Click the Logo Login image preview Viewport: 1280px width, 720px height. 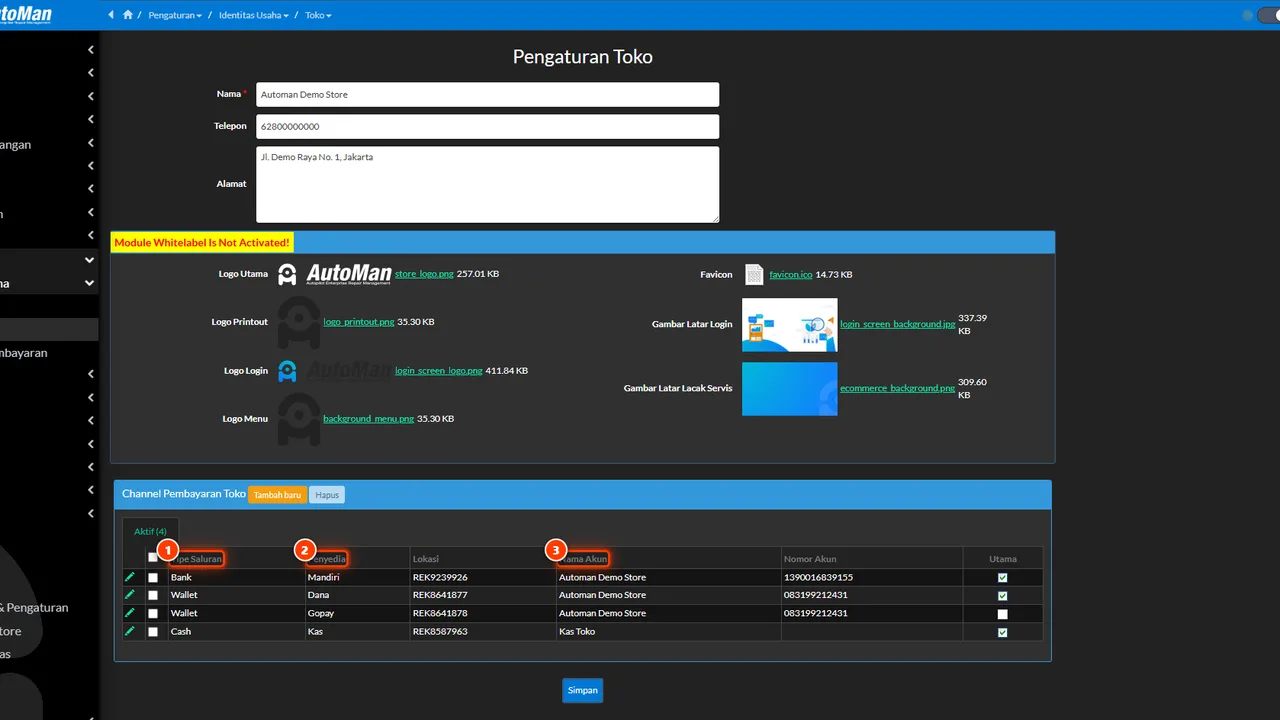click(x=334, y=371)
